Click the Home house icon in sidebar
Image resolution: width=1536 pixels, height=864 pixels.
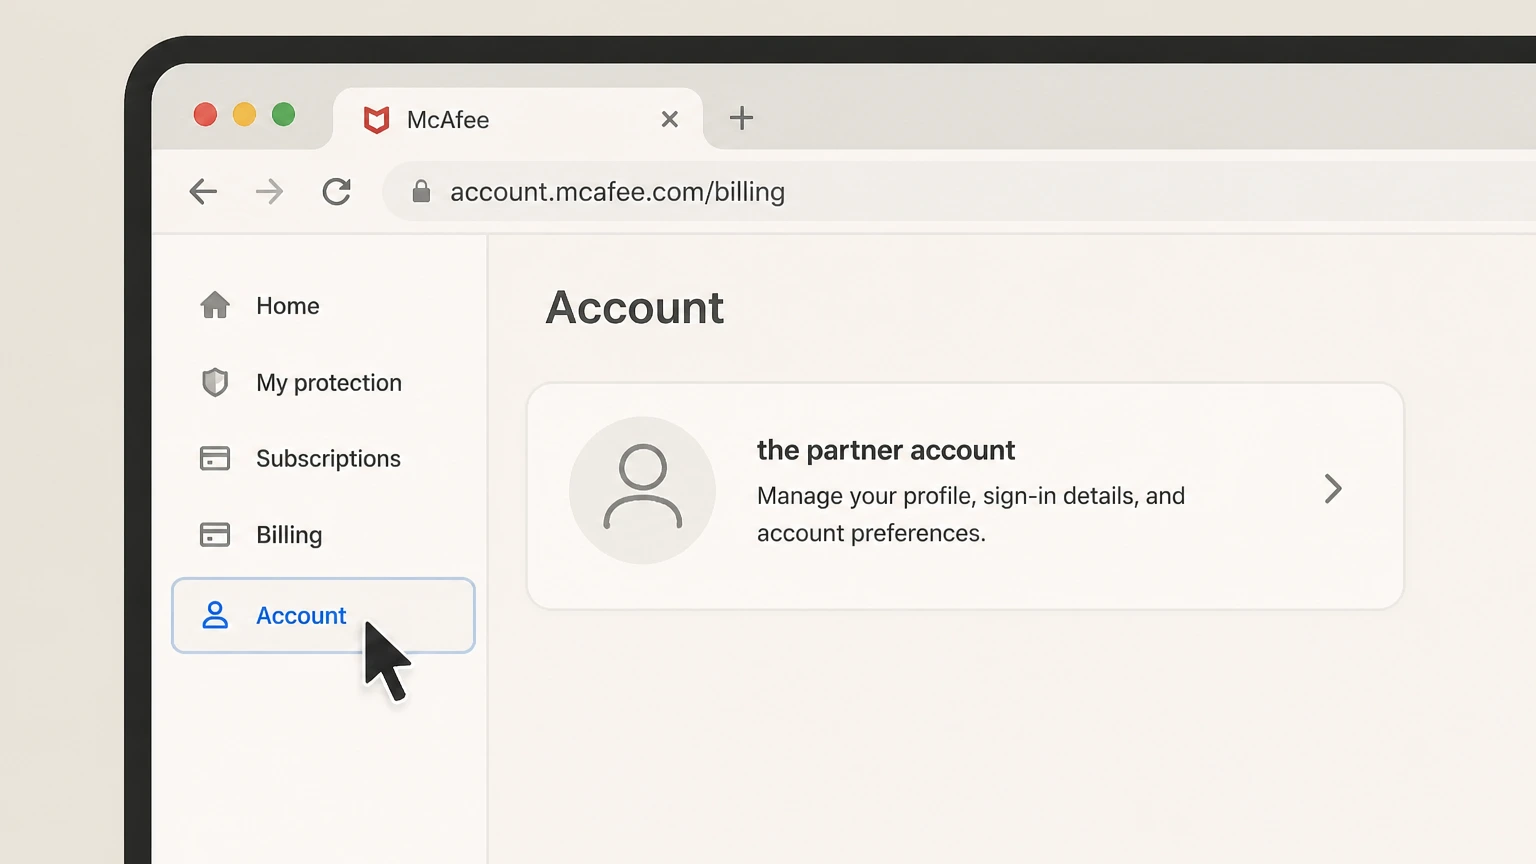coord(215,305)
